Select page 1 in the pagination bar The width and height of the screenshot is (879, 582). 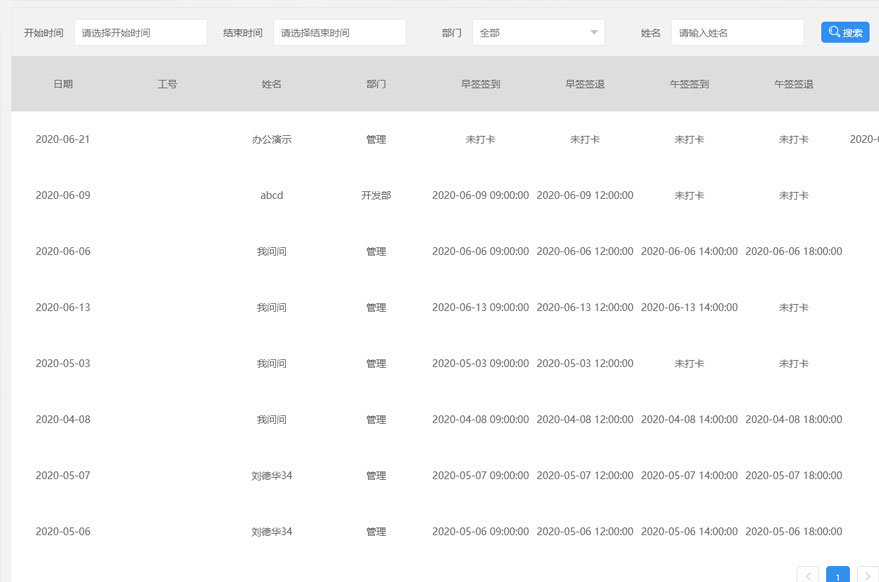837,575
